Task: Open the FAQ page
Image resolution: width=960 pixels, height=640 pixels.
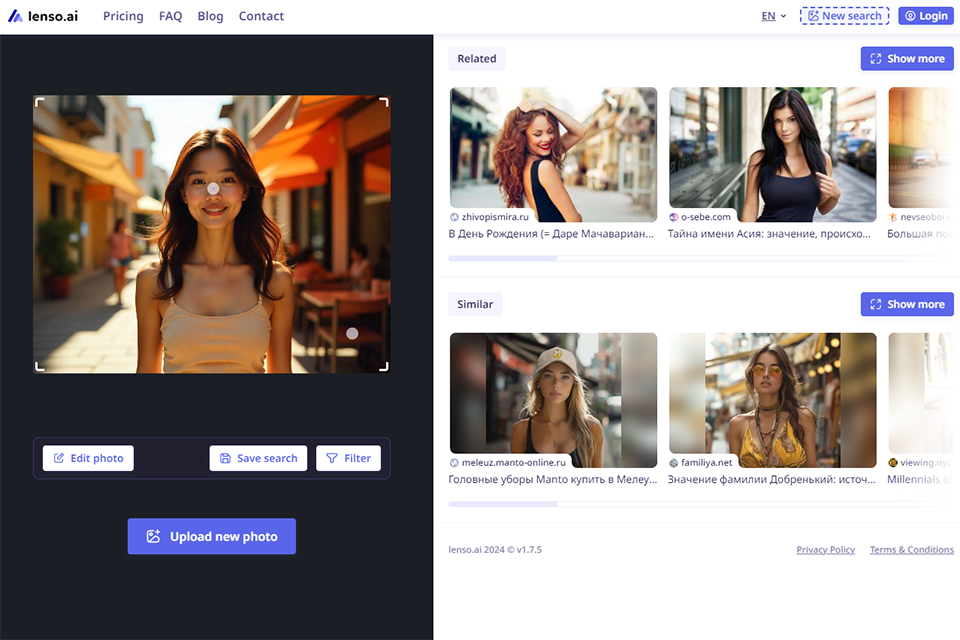Action: coord(170,16)
